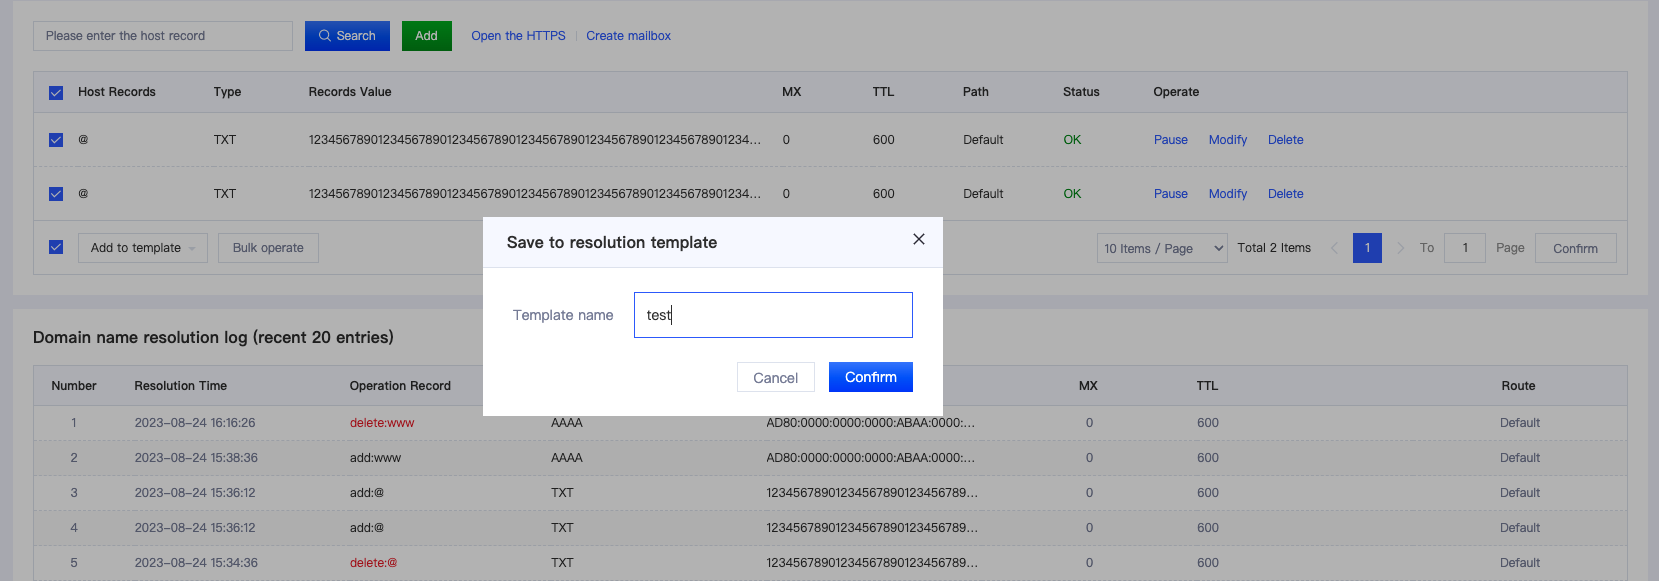Click the Operation Record column header
The height and width of the screenshot is (581, 1659).
click(x=400, y=386)
